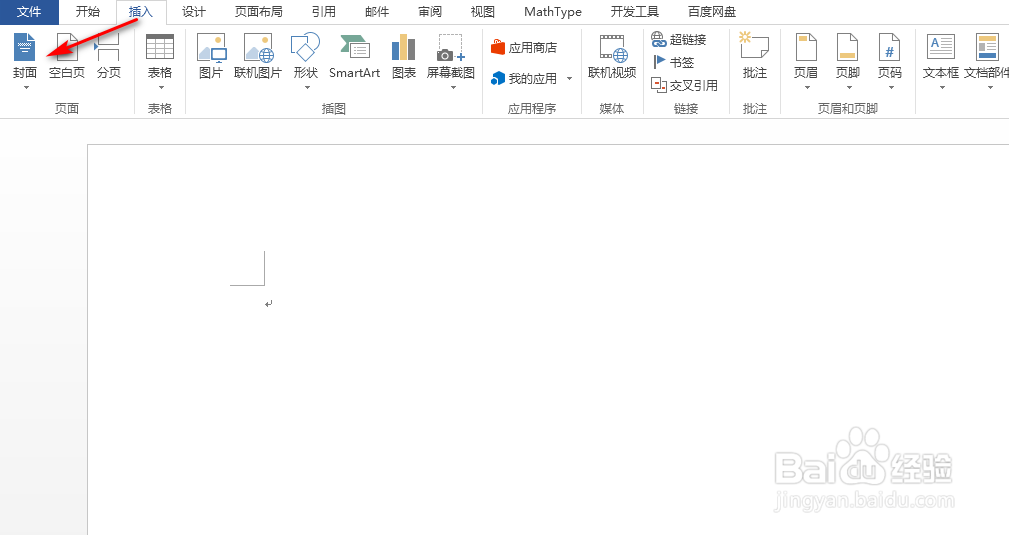Insert a Cross-reference (交叉引用)
Viewport: 1009px width, 535px height.
pyautogui.click(x=684, y=85)
